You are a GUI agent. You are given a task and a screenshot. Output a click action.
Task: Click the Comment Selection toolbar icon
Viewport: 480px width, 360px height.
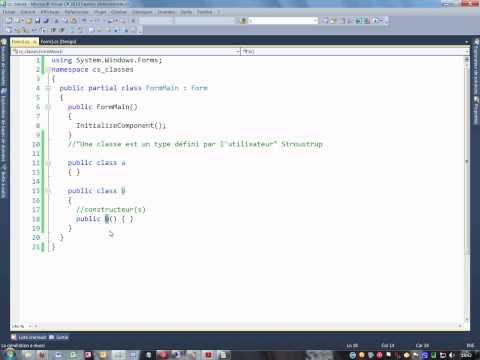coord(73,30)
